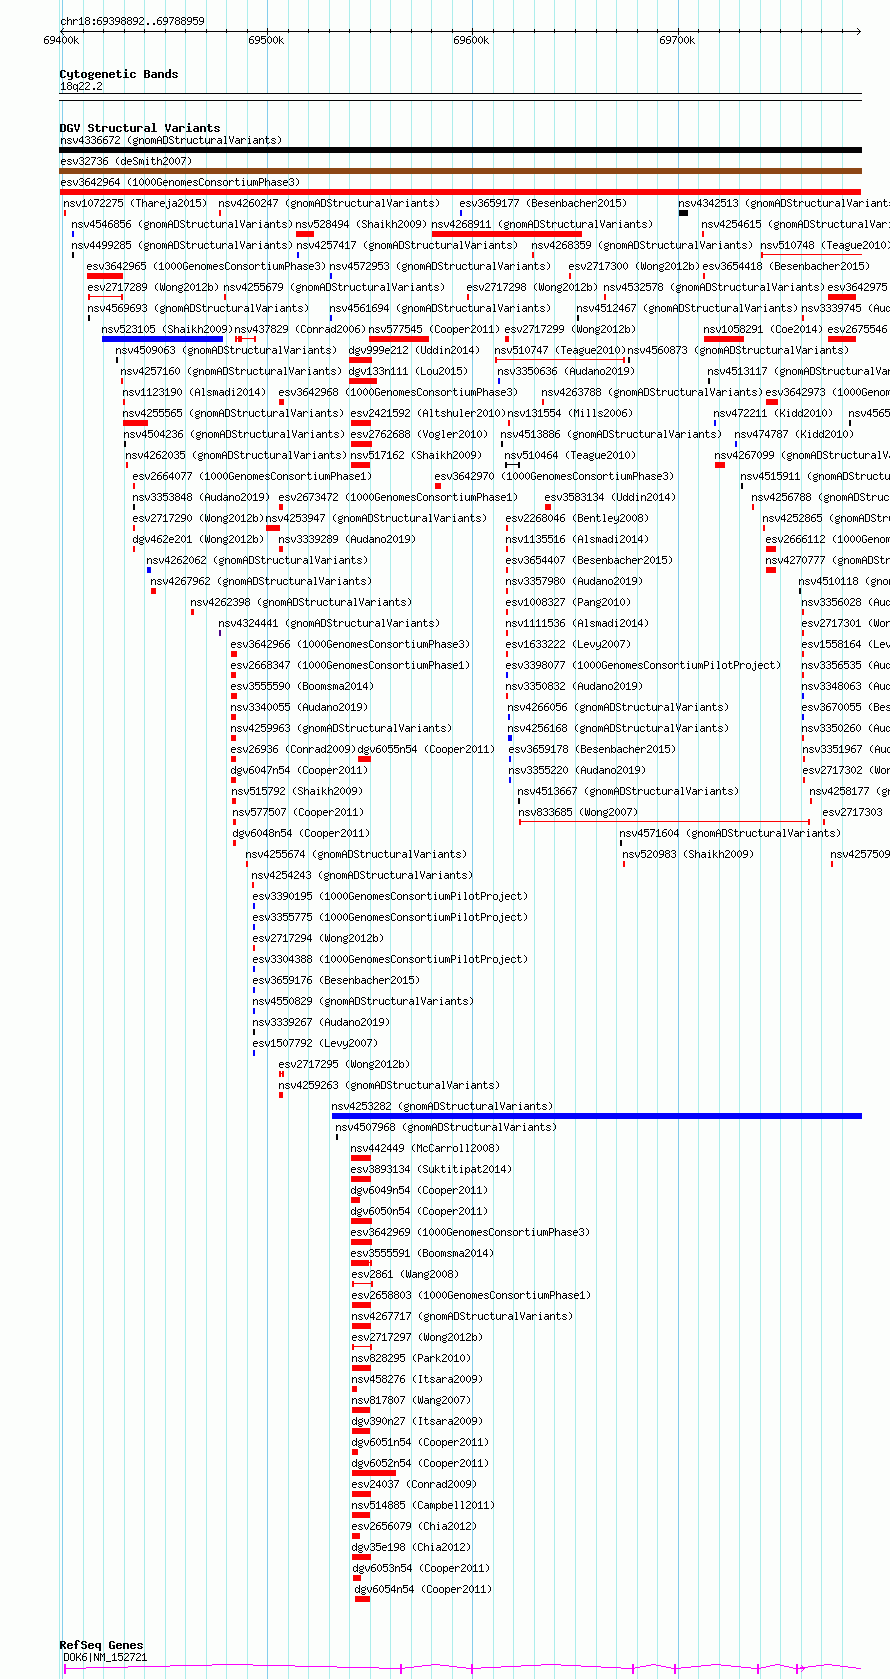Click nsv517162 (Shaikh2009) label
890x1679 pixels.
416,455
